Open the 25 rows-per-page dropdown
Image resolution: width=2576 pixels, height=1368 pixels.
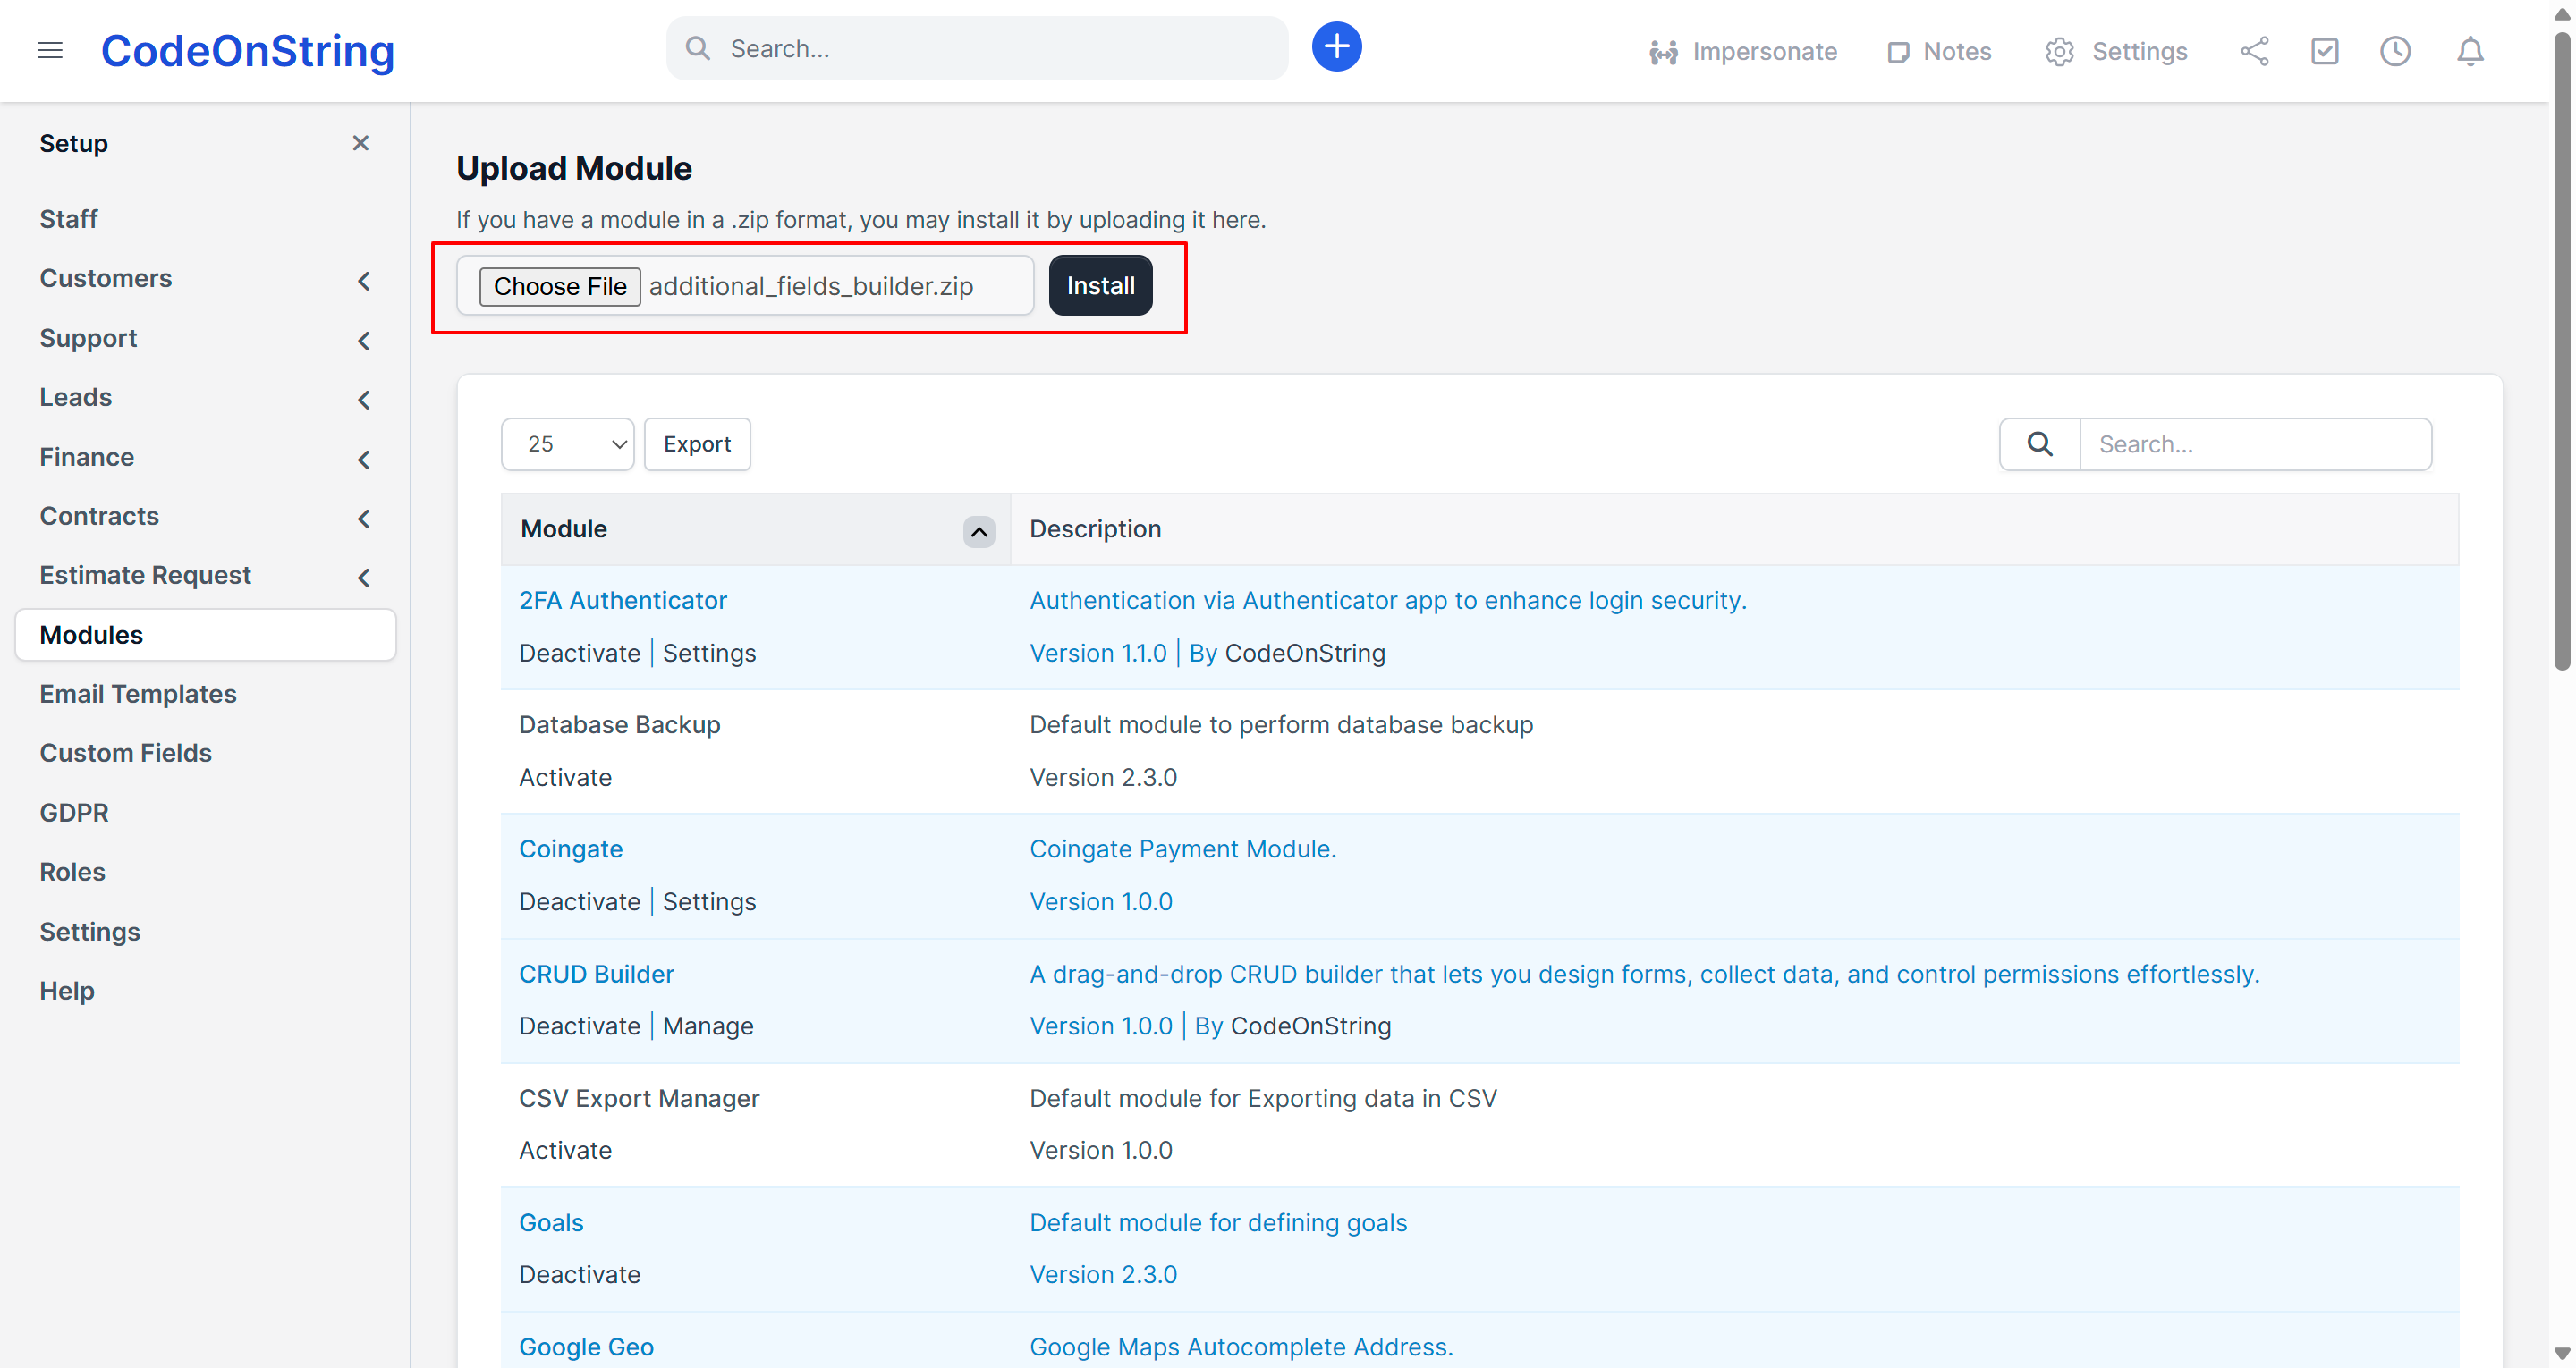coord(567,444)
